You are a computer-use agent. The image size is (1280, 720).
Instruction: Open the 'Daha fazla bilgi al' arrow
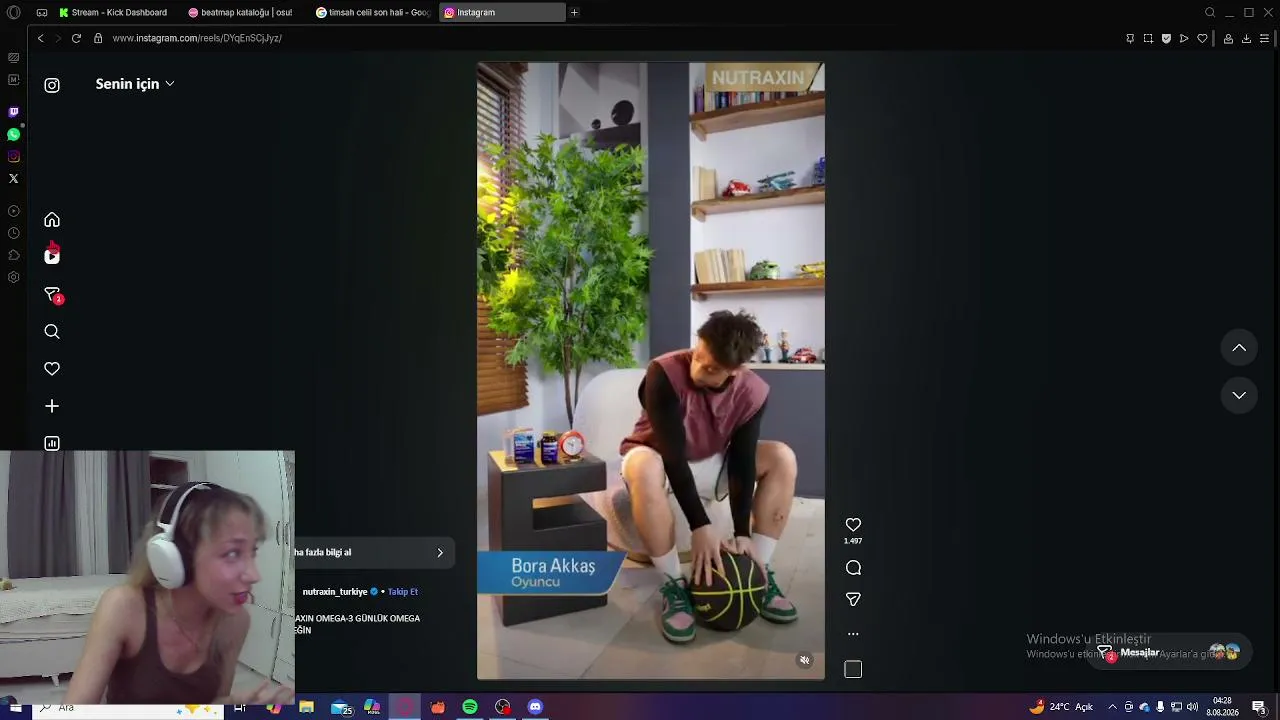(439, 553)
